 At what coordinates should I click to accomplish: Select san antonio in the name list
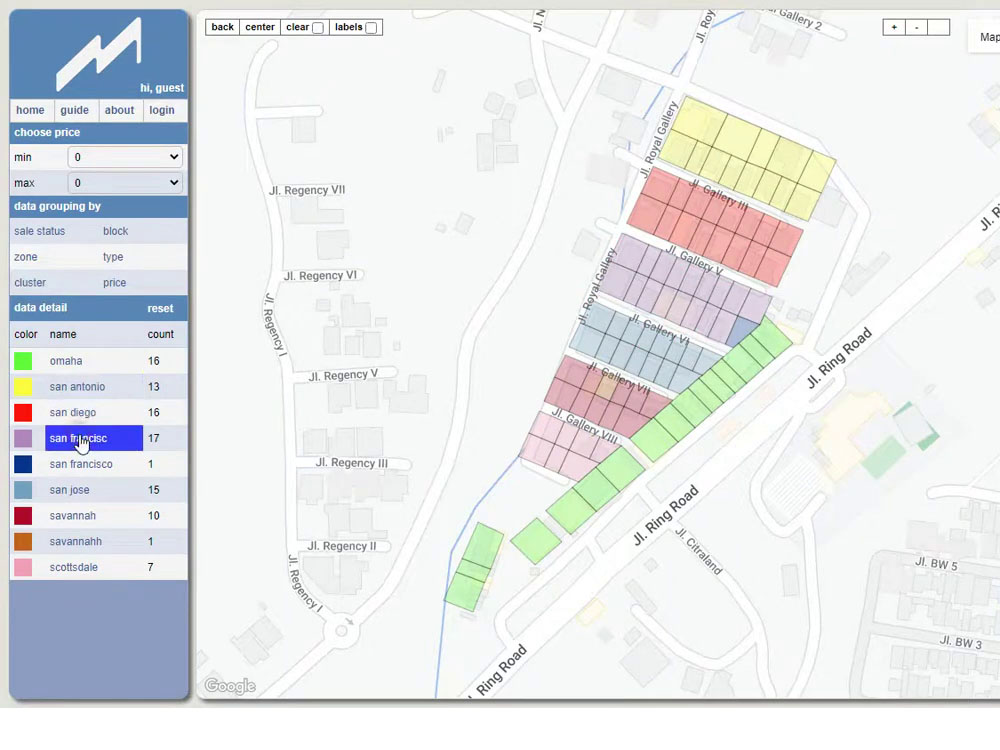[77, 386]
